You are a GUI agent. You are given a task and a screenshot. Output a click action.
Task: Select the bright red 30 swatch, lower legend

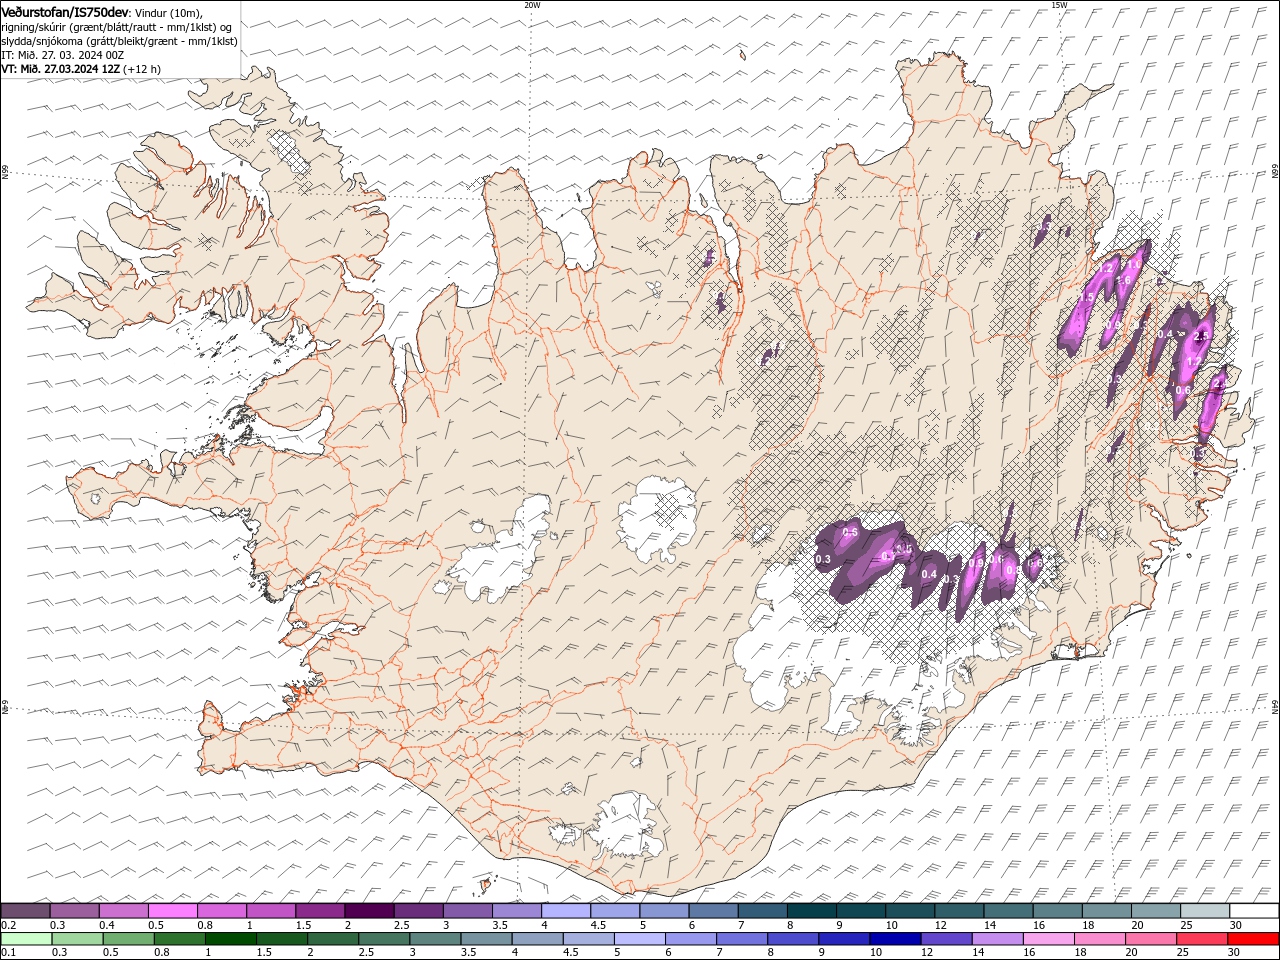pyautogui.click(x=1253, y=939)
